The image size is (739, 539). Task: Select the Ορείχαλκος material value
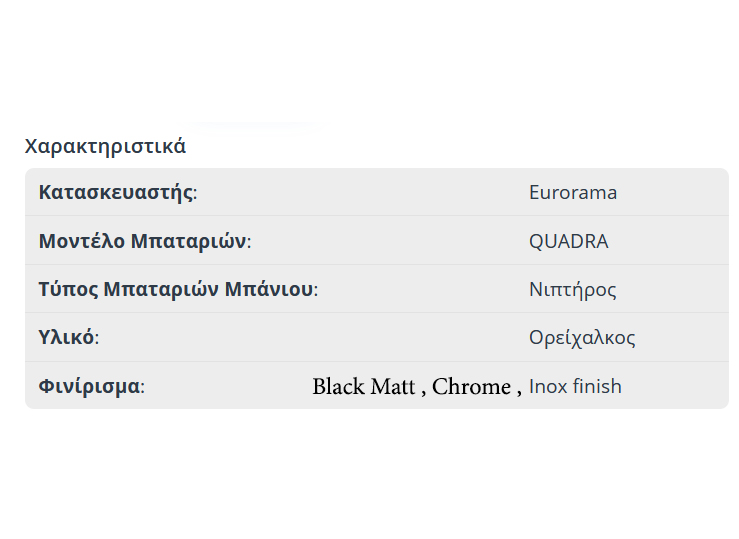582,338
